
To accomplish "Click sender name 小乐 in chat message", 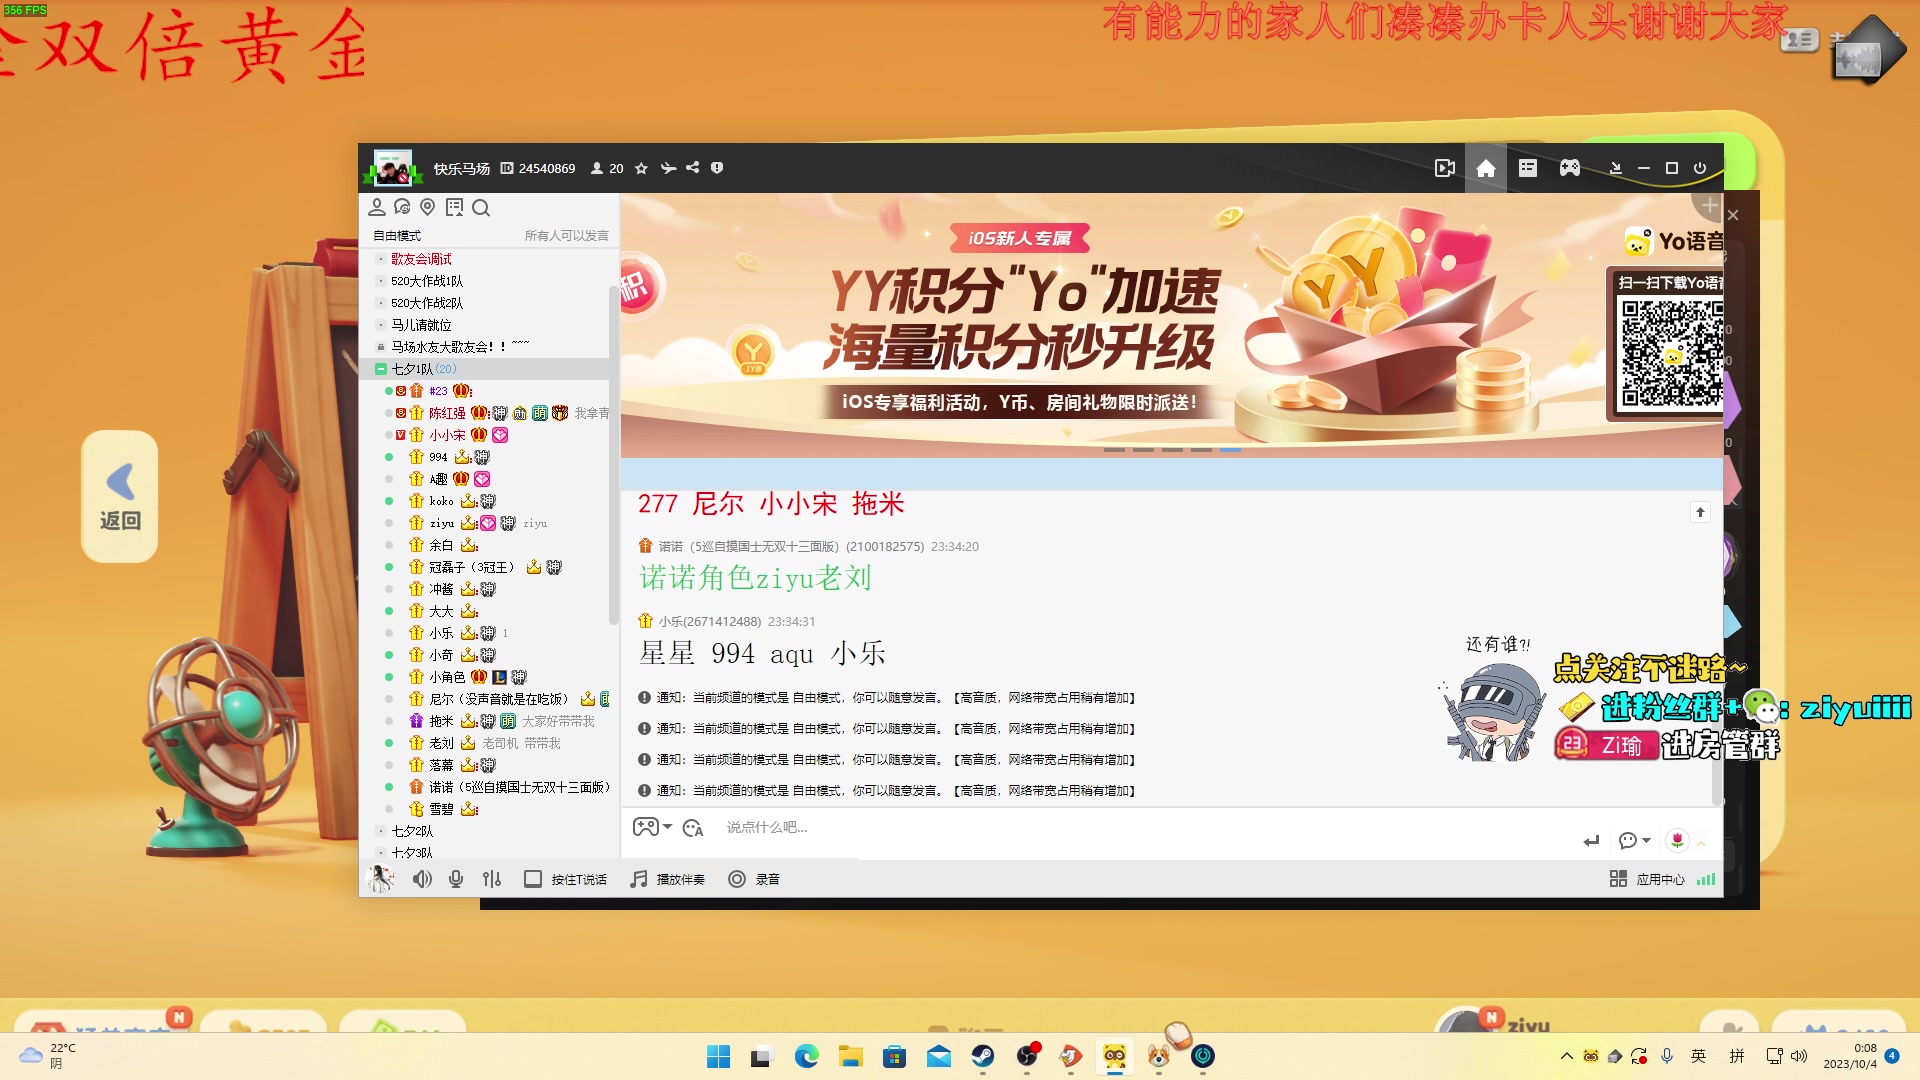I will coord(670,622).
